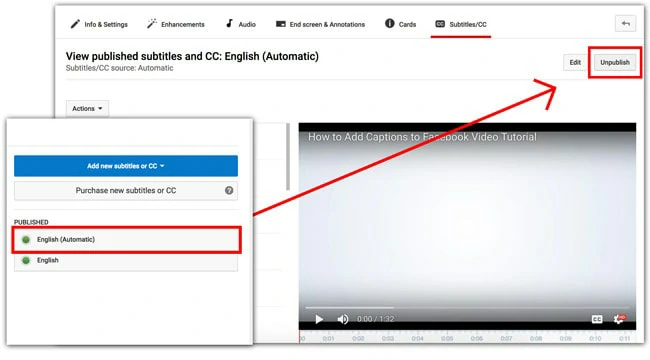Click the help question mark icon
The width and height of the screenshot is (650, 360).
tap(229, 190)
